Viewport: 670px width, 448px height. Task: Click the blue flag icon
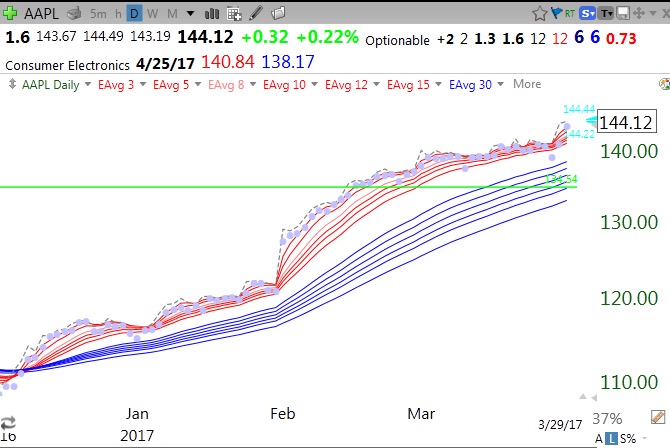556,13
